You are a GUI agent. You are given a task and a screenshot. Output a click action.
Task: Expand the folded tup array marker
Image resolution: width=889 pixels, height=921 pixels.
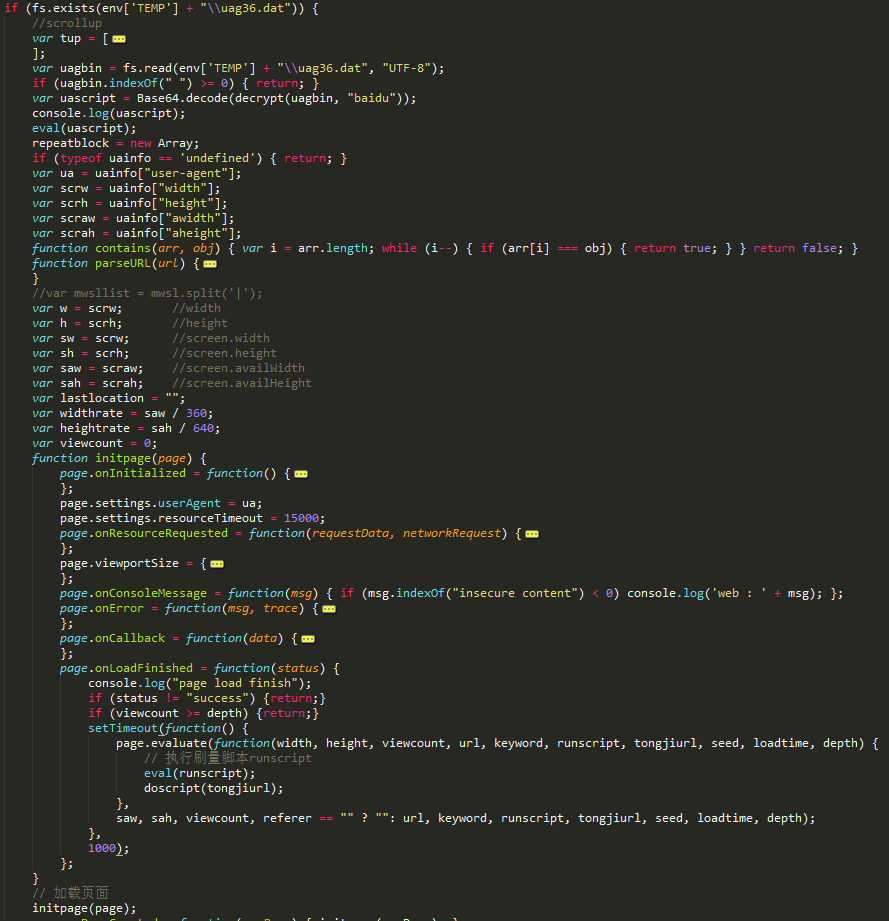tap(119, 39)
